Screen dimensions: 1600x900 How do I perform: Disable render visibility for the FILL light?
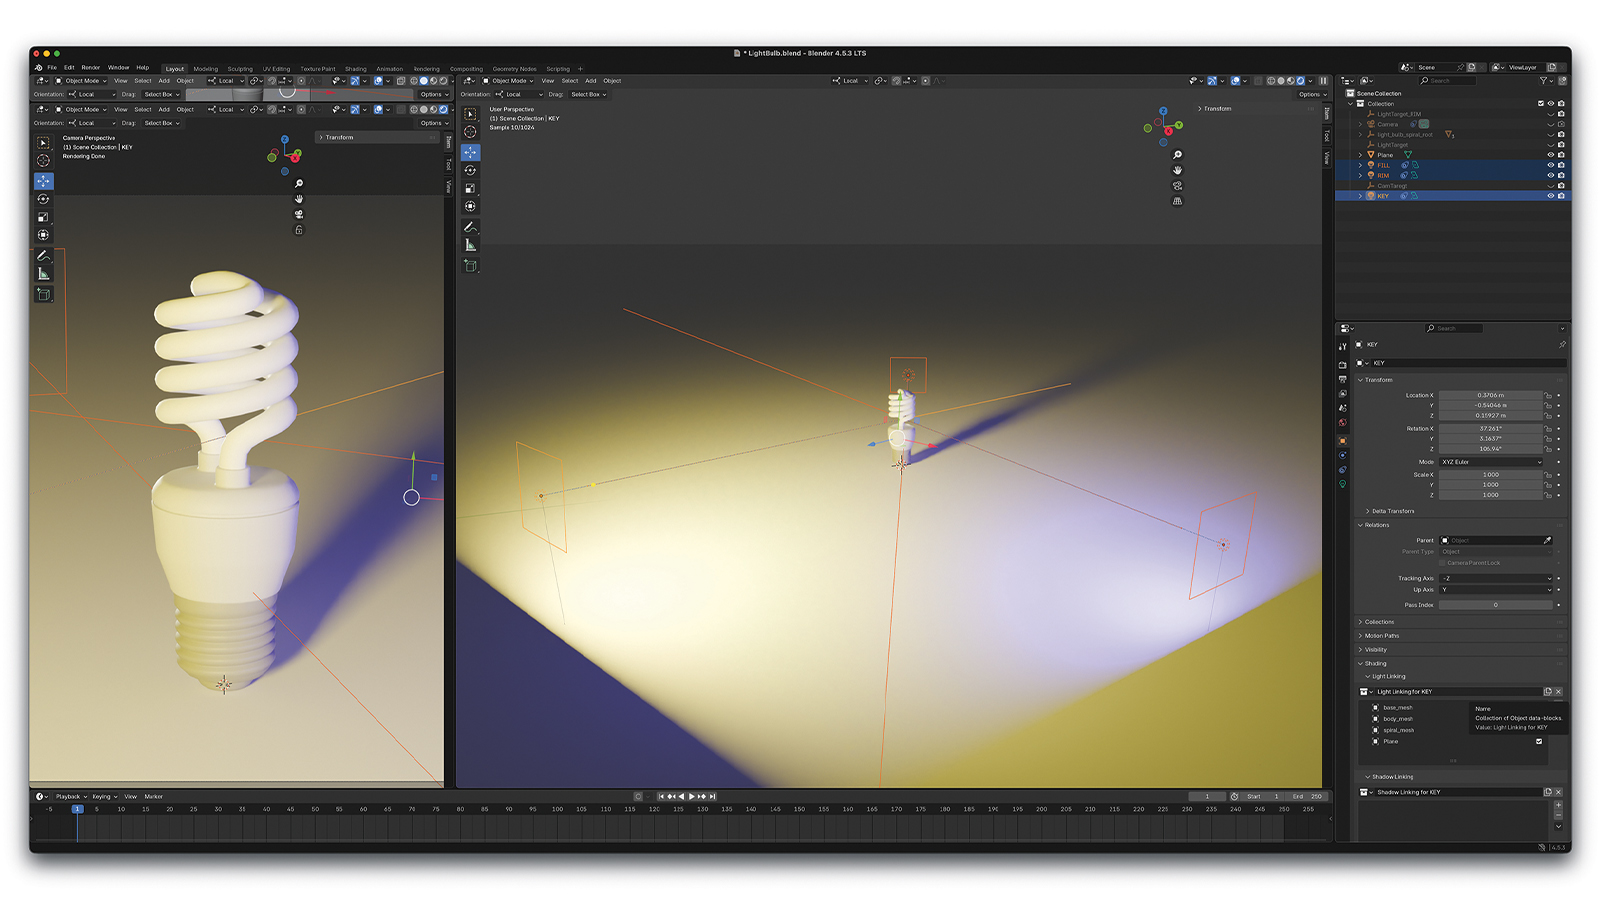[x=1561, y=165]
